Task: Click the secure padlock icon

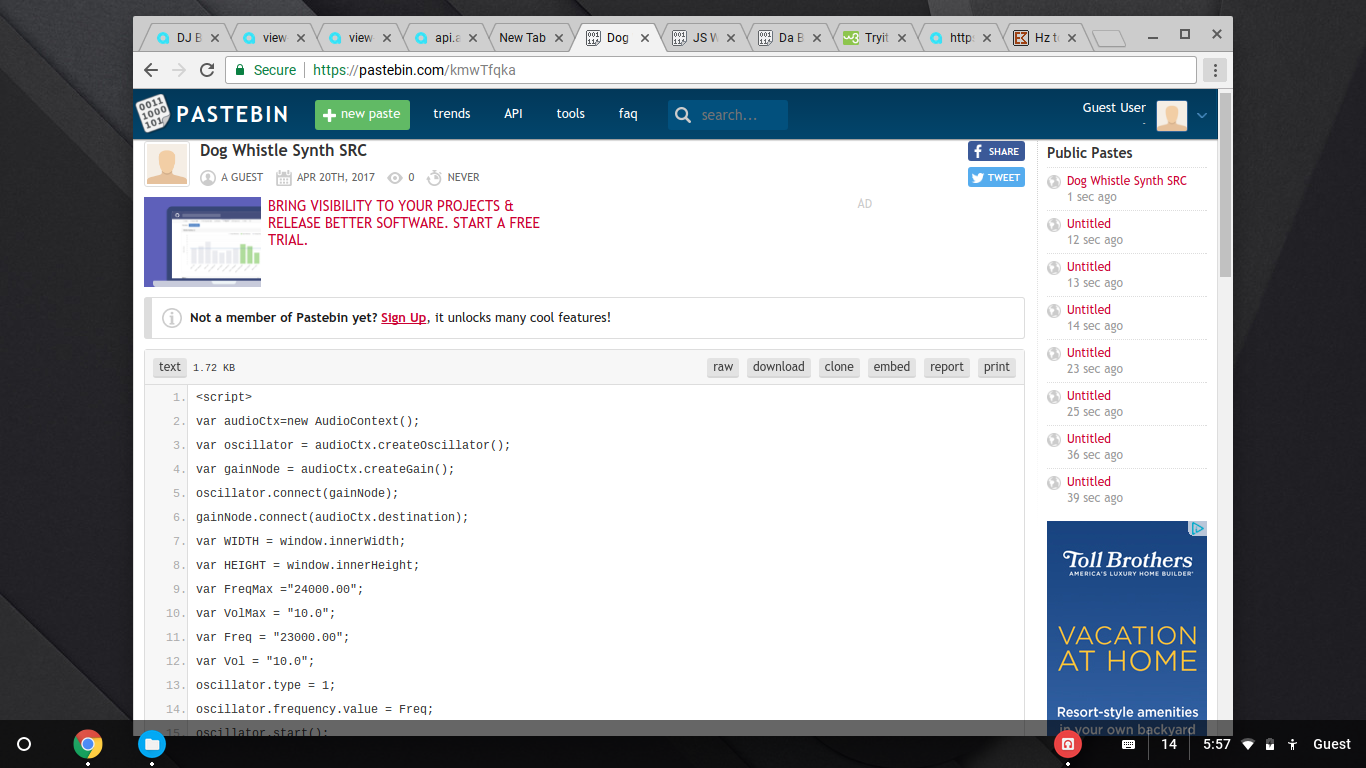Action: (239, 70)
